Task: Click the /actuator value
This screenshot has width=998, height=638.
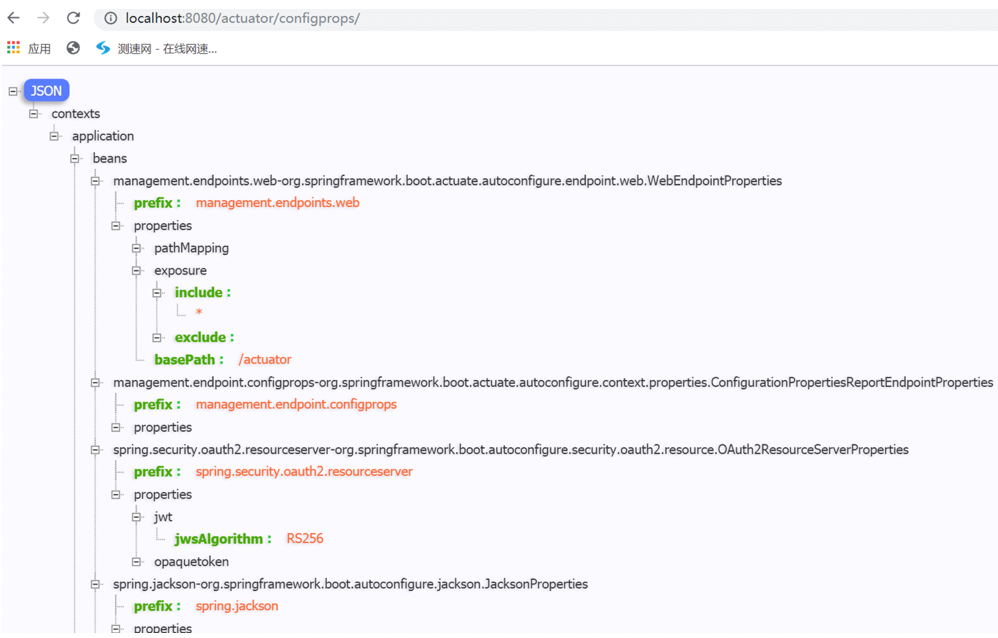Action: click(x=265, y=360)
